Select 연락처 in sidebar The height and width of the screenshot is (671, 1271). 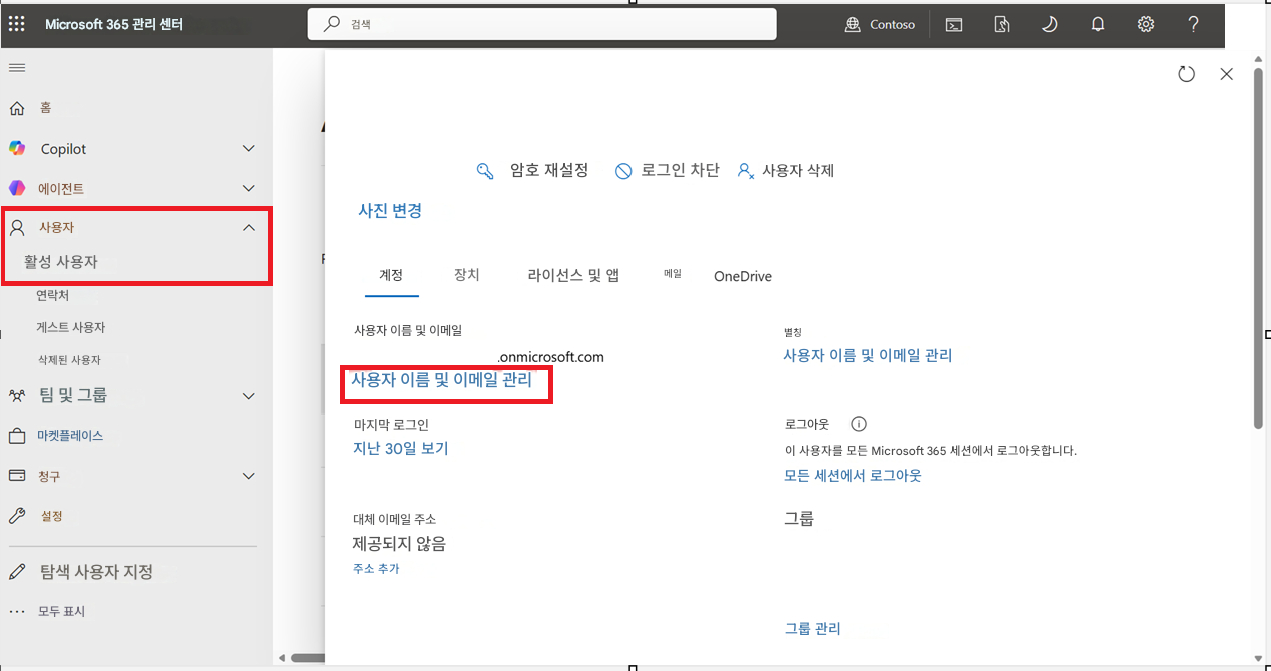(53, 296)
